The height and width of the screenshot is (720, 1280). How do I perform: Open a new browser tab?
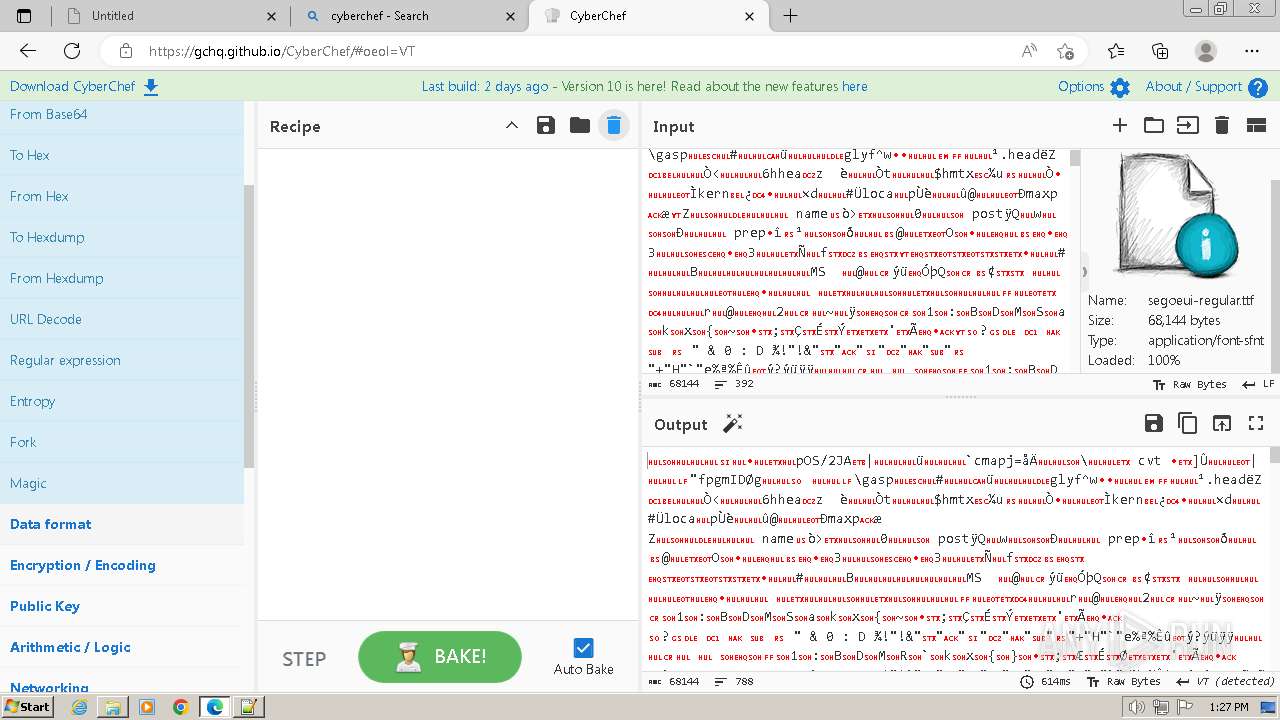[790, 16]
